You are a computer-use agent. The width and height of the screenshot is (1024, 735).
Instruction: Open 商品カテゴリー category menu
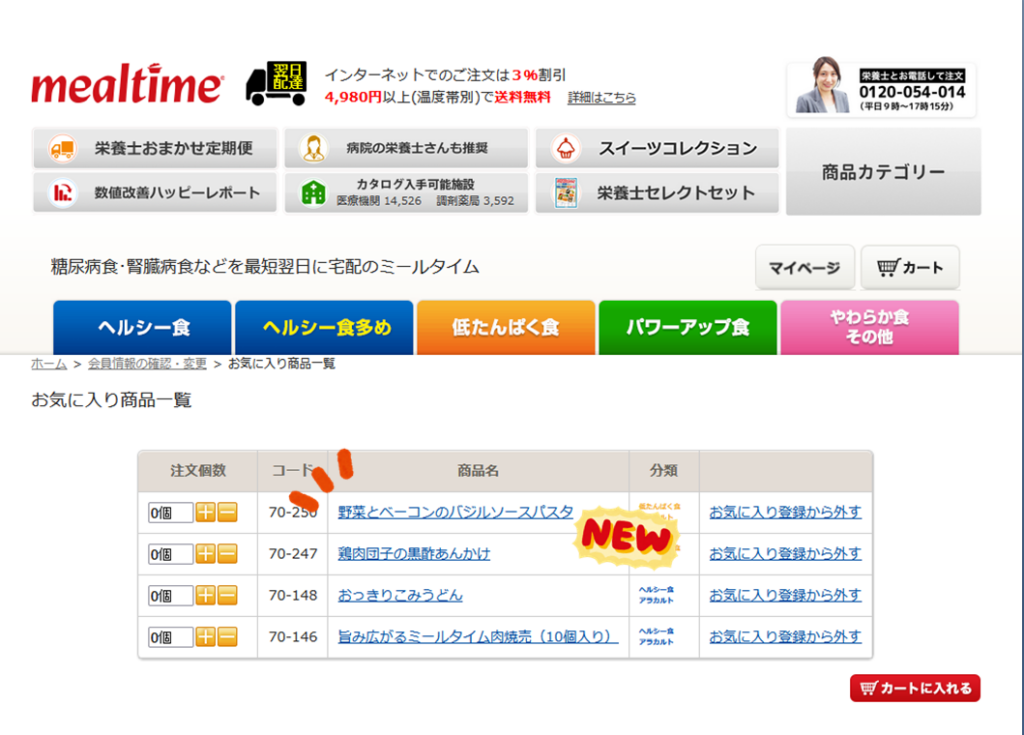[x=883, y=172]
